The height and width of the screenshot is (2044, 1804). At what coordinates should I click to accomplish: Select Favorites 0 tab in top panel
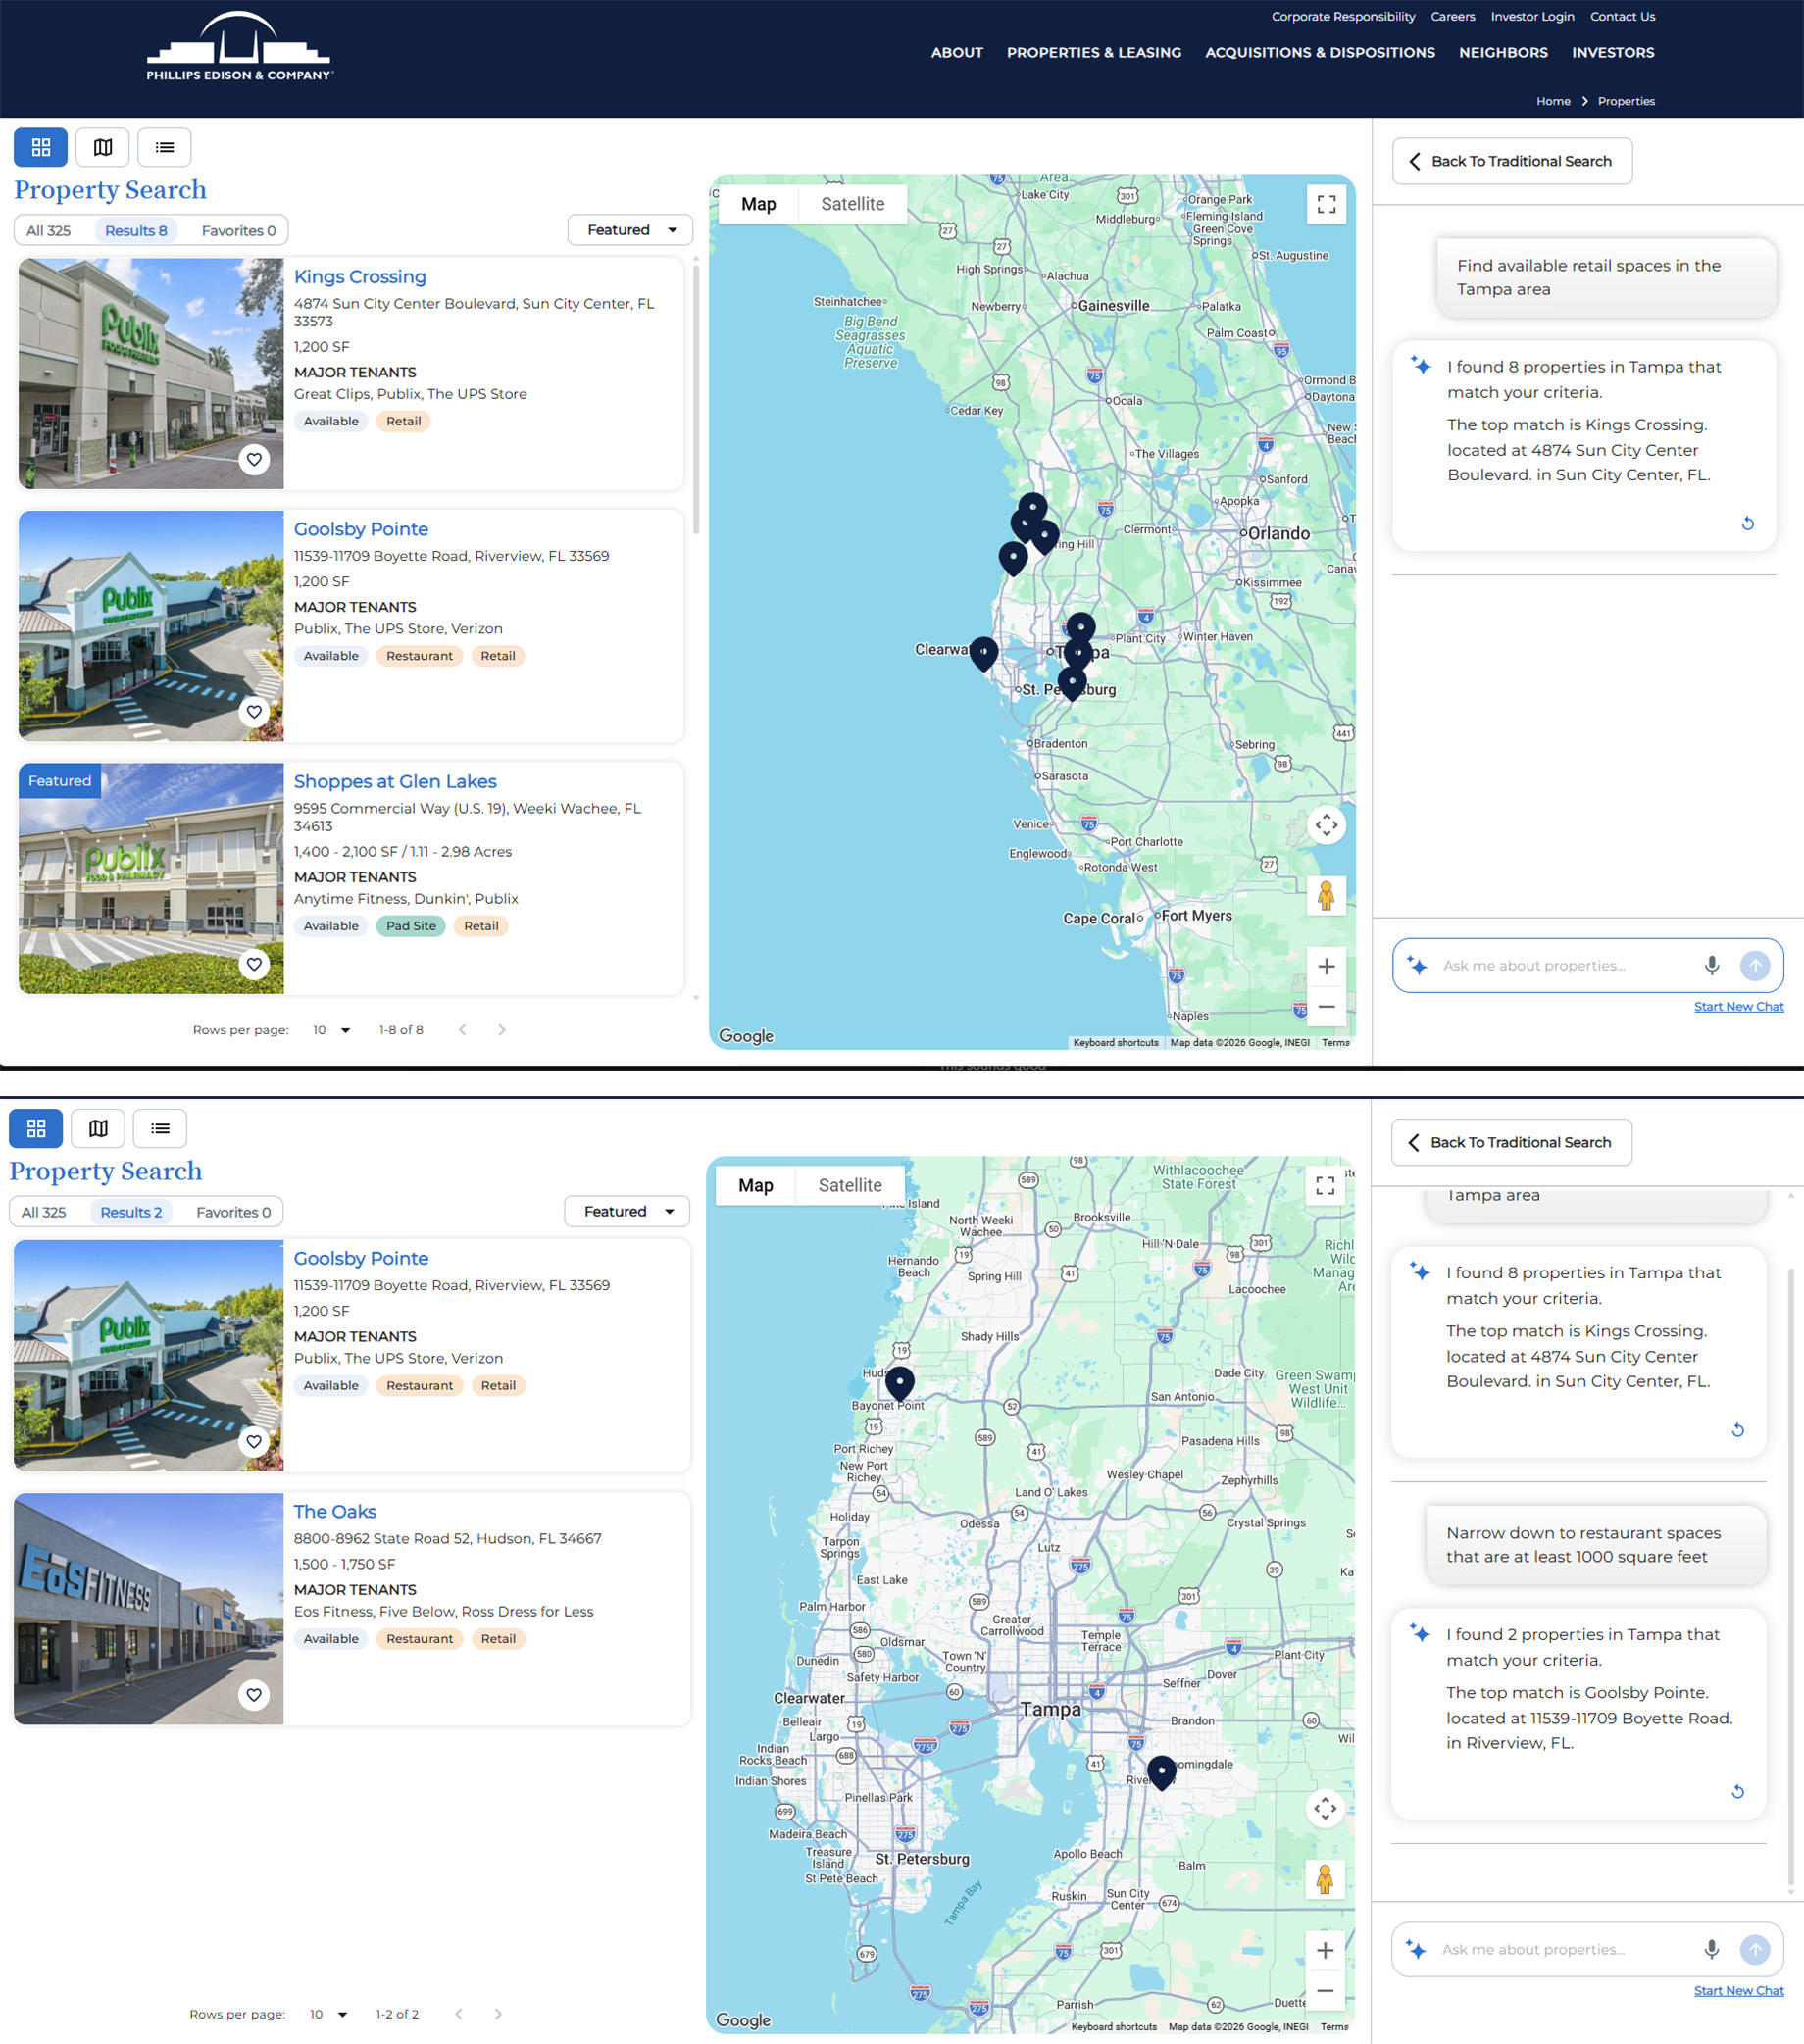click(238, 231)
